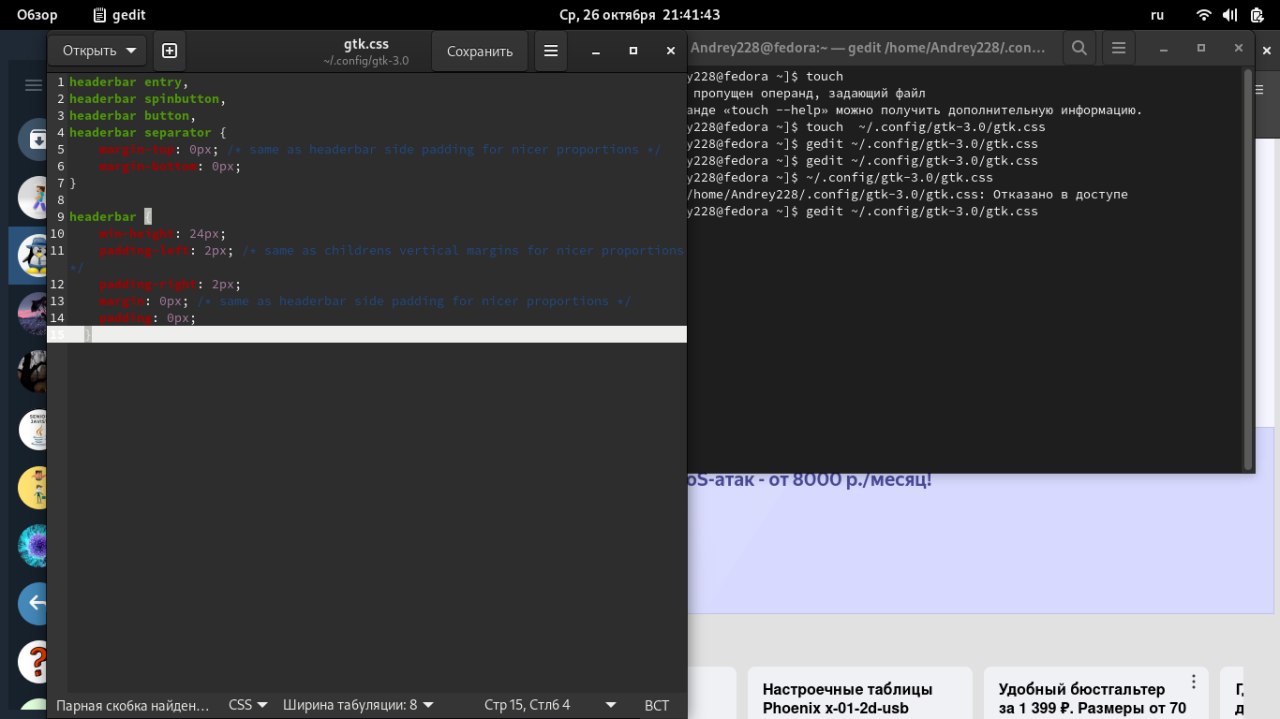The image size is (1280, 719).
Task: Click the terminal title Andrey228@fedora
Action: pos(868,47)
